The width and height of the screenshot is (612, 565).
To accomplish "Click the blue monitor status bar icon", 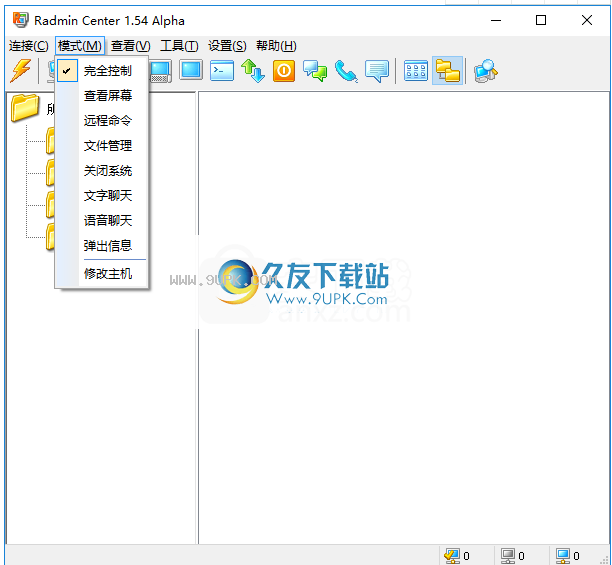I will tap(563, 556).
